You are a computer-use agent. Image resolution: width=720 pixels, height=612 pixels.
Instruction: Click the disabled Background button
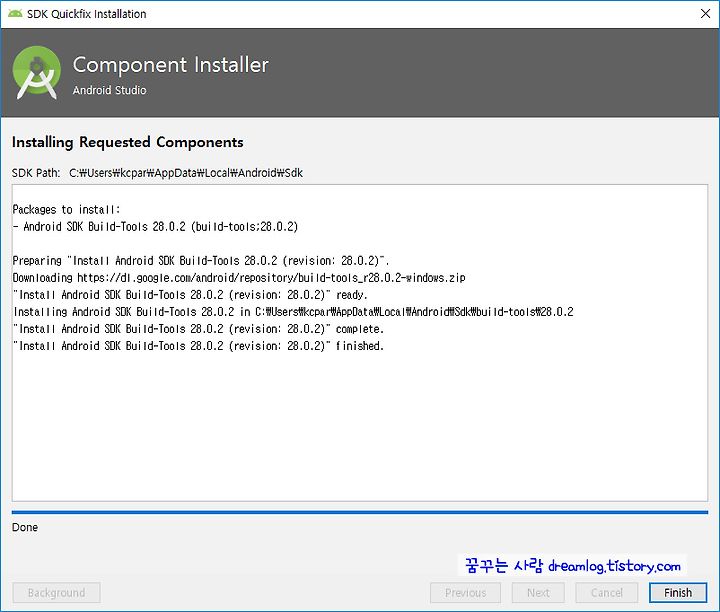pyautogui.click(x=56, y=593)
